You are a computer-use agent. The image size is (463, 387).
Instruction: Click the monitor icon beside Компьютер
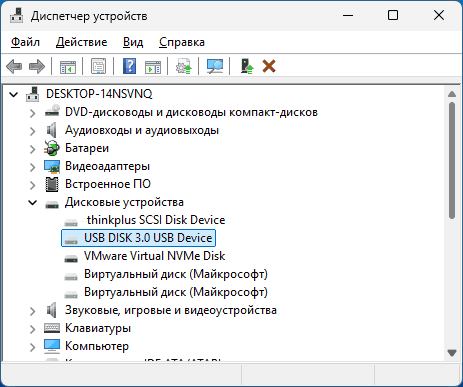(52, 346)
